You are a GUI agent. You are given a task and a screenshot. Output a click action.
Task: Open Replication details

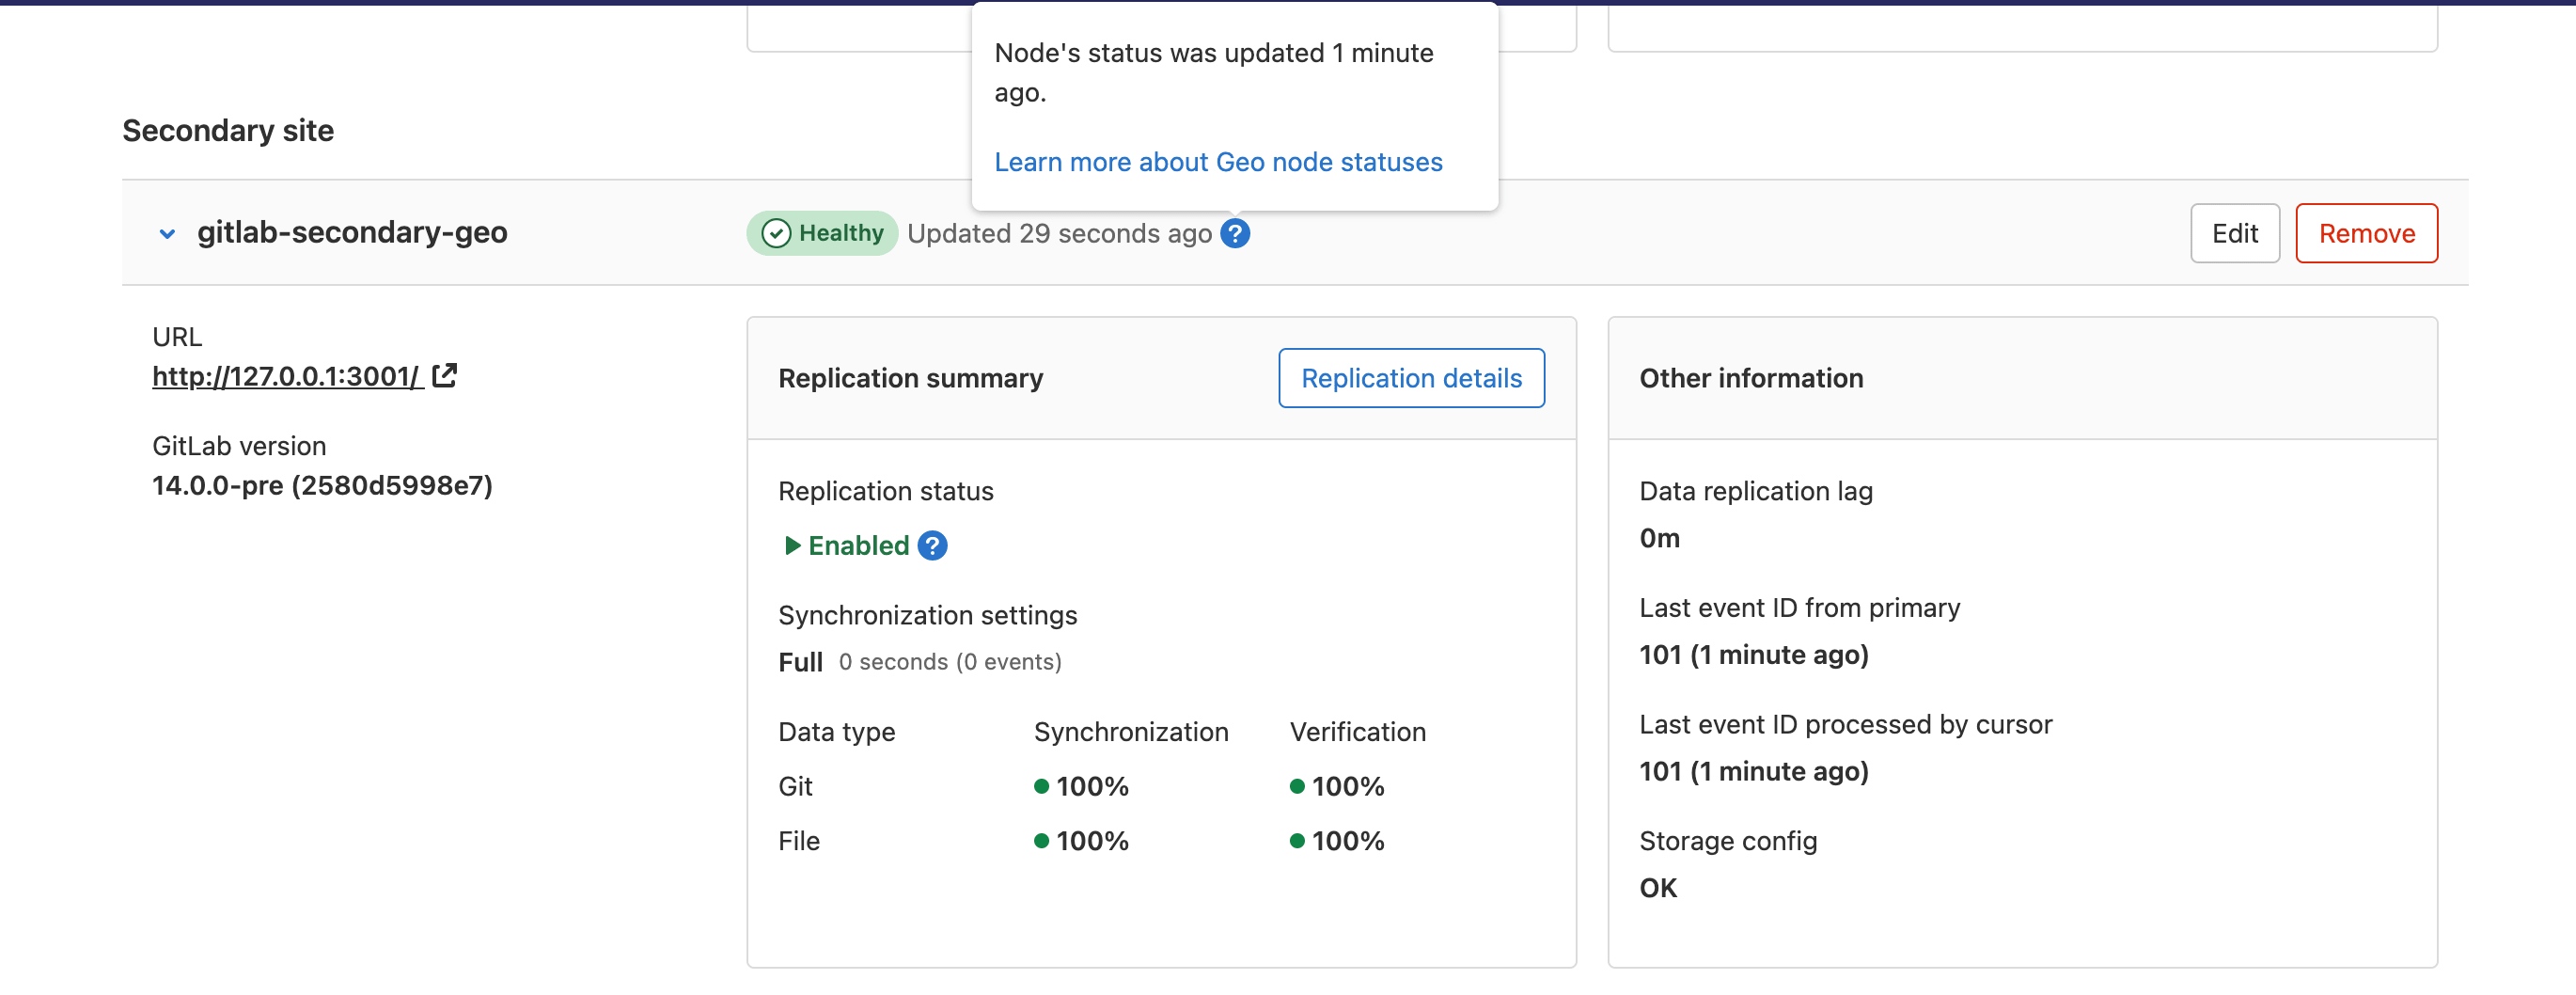[1411, 378]
